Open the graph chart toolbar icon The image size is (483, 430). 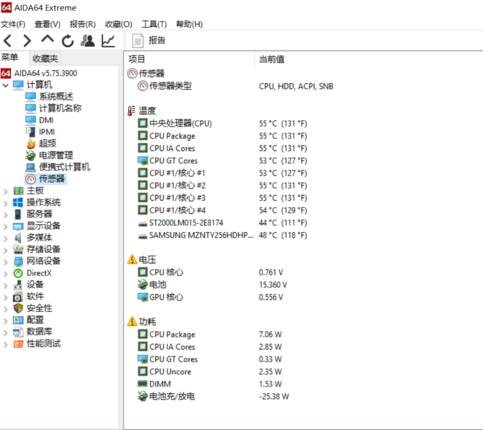click(x=108, y=41)
